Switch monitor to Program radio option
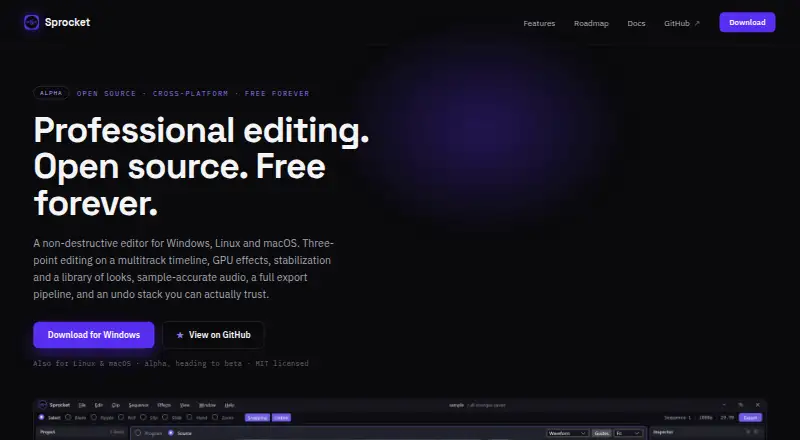The height and width of the screenshot is (440, 800). click(x=138, y=433)
